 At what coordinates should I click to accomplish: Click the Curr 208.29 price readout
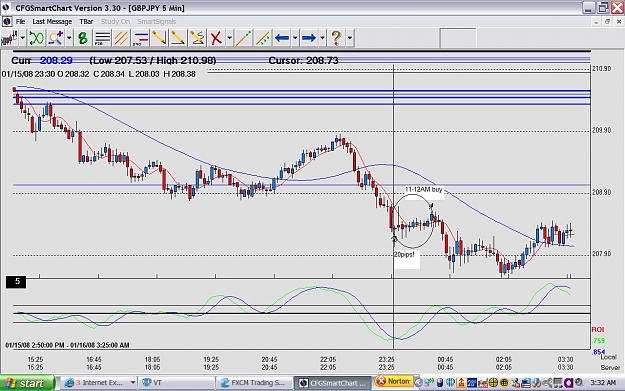tap(42, 61)
